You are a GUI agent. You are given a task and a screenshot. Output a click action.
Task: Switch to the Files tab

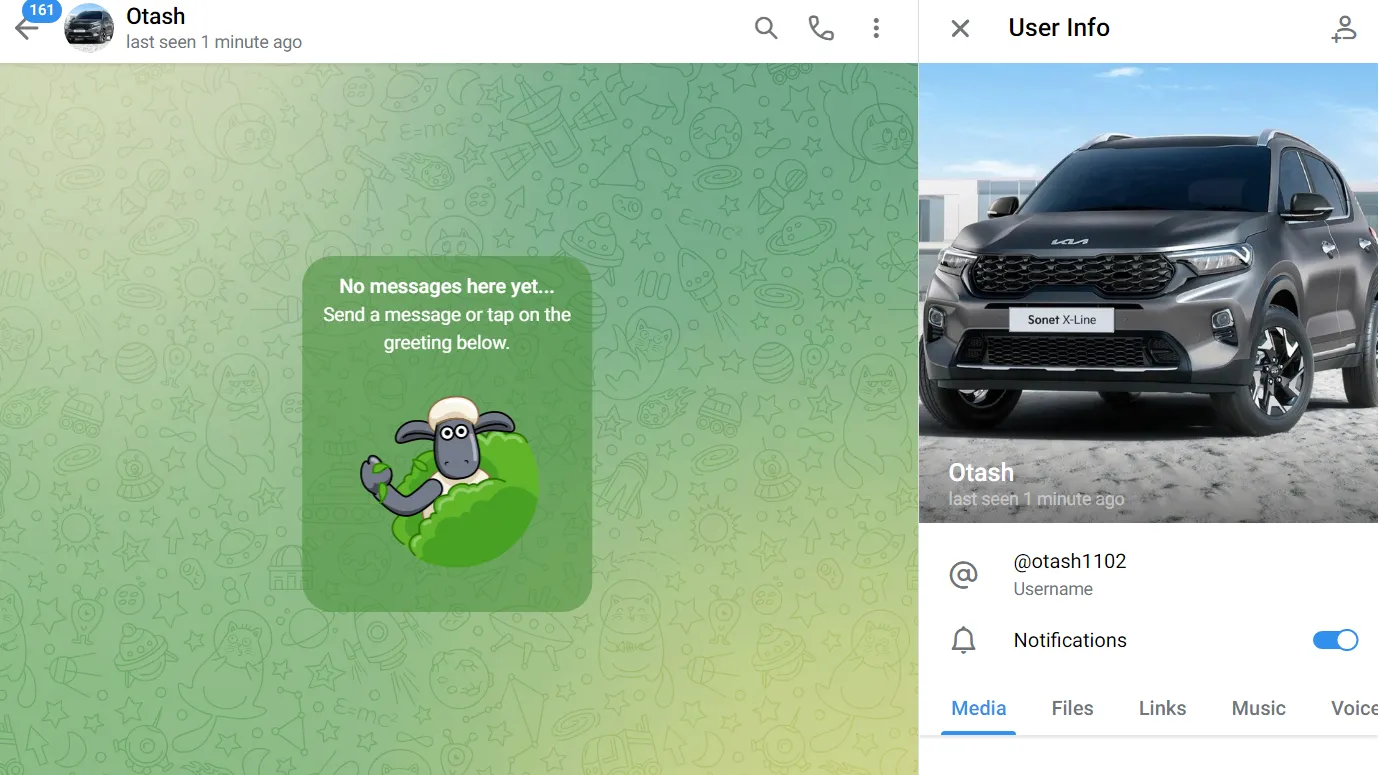[1072, 708]
